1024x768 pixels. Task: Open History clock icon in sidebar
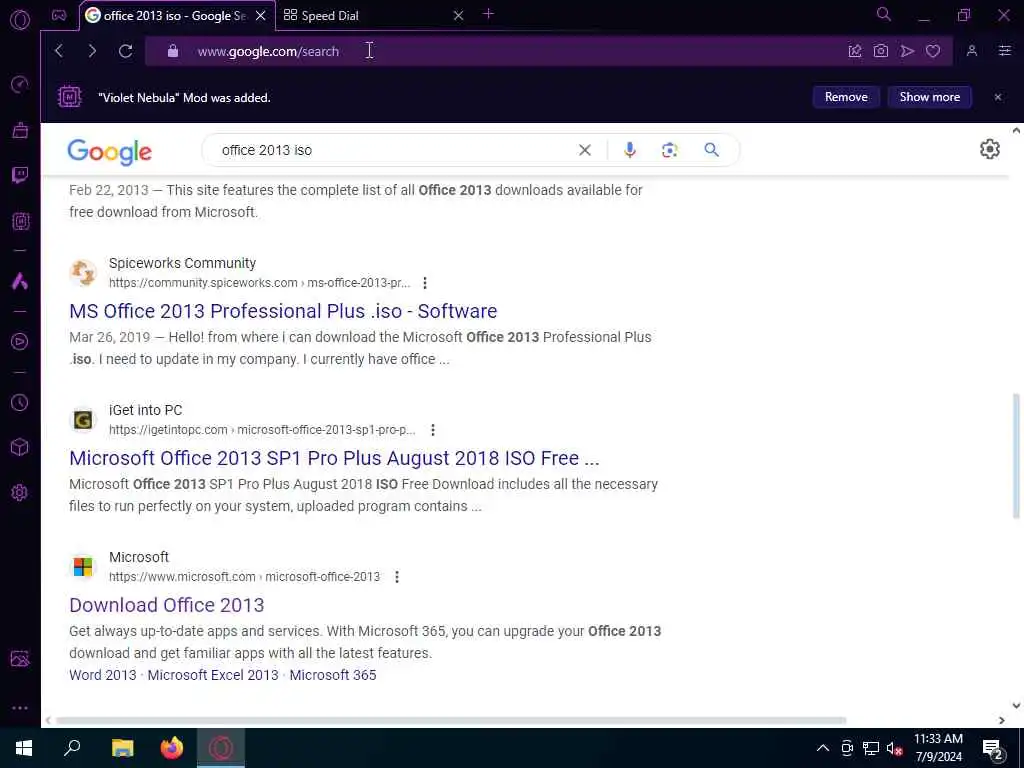pyautogui.click(x=20, y=402)
